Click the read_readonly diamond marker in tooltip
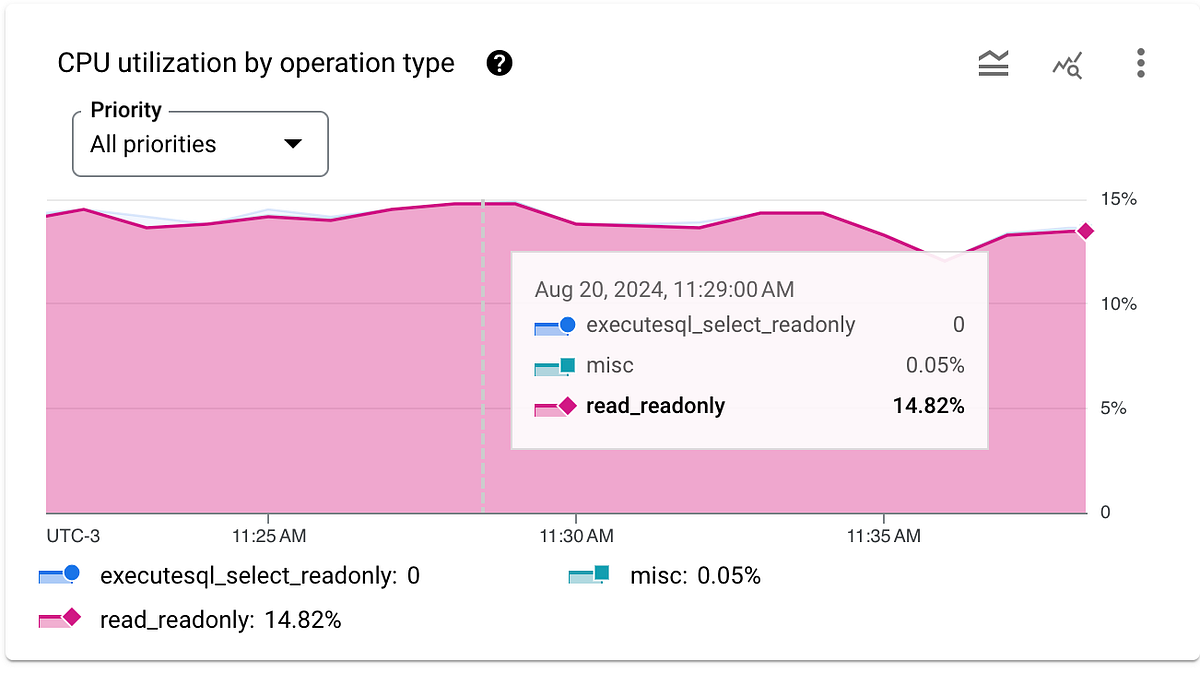Viewport: 1200px width, 675px height. click(569, 406)
